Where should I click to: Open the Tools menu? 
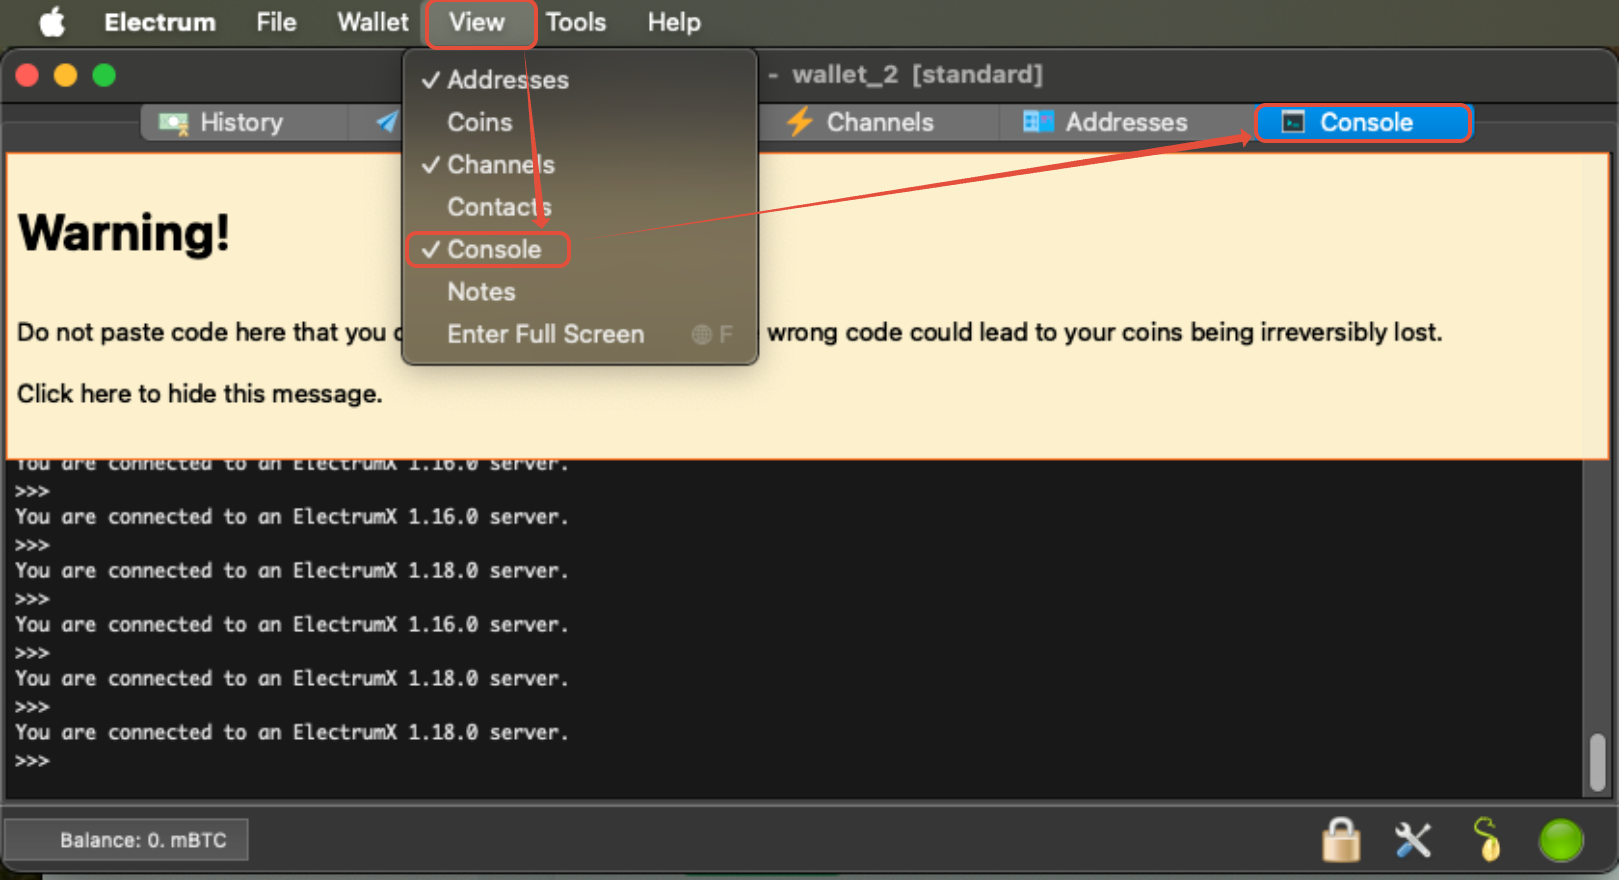pos(576,22)
